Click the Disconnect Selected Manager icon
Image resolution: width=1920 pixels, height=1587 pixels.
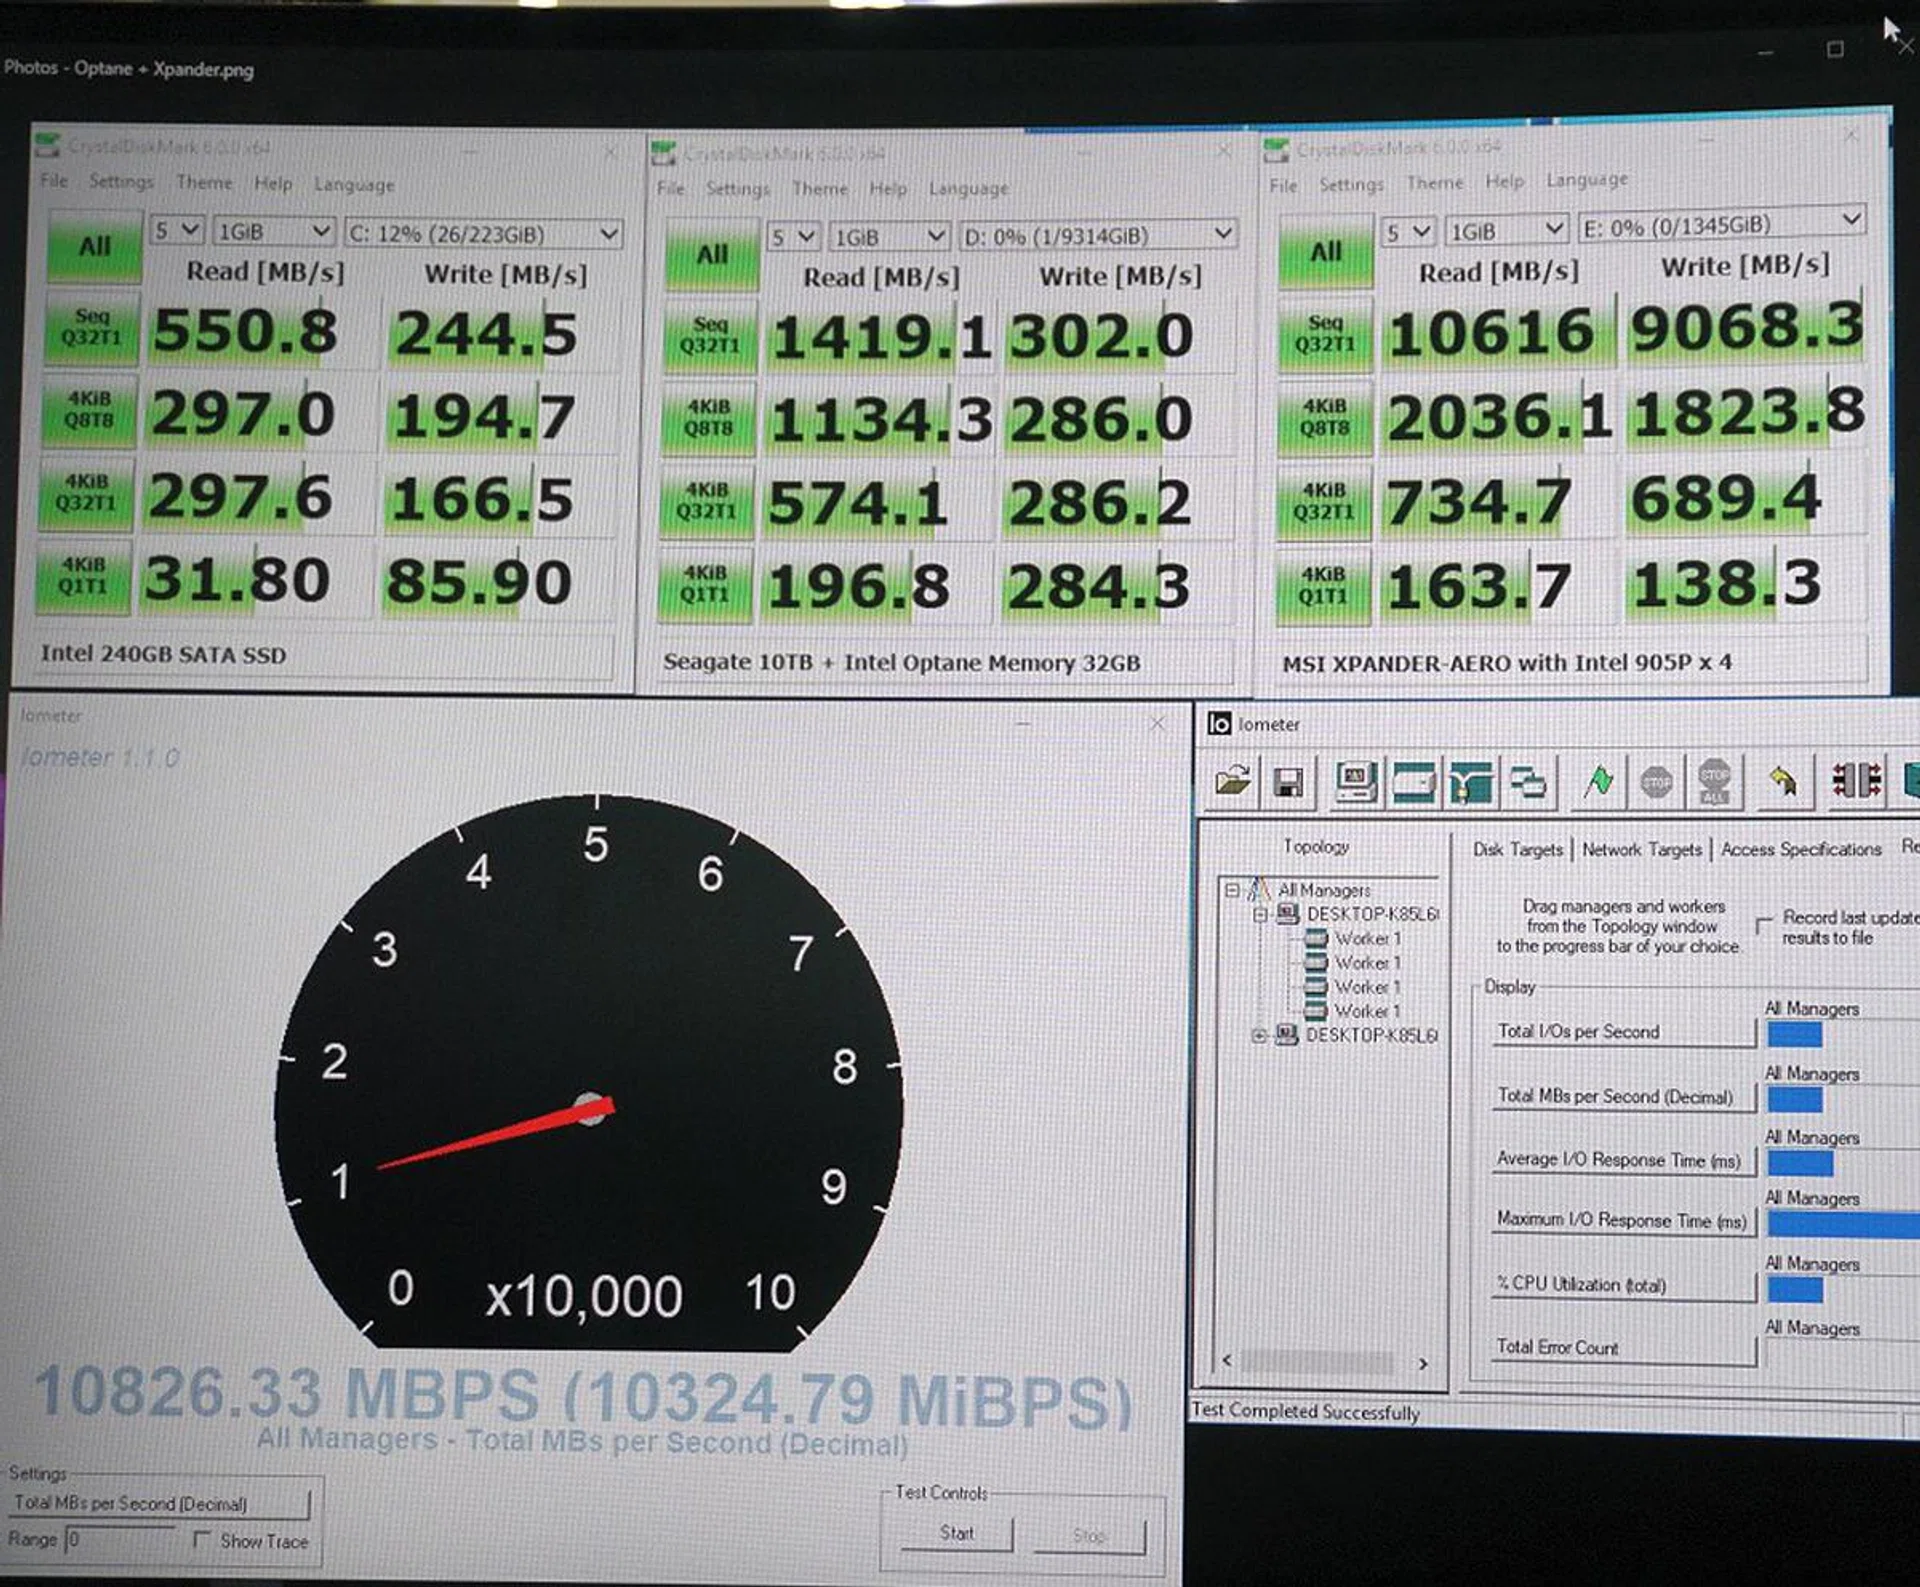1855,780
